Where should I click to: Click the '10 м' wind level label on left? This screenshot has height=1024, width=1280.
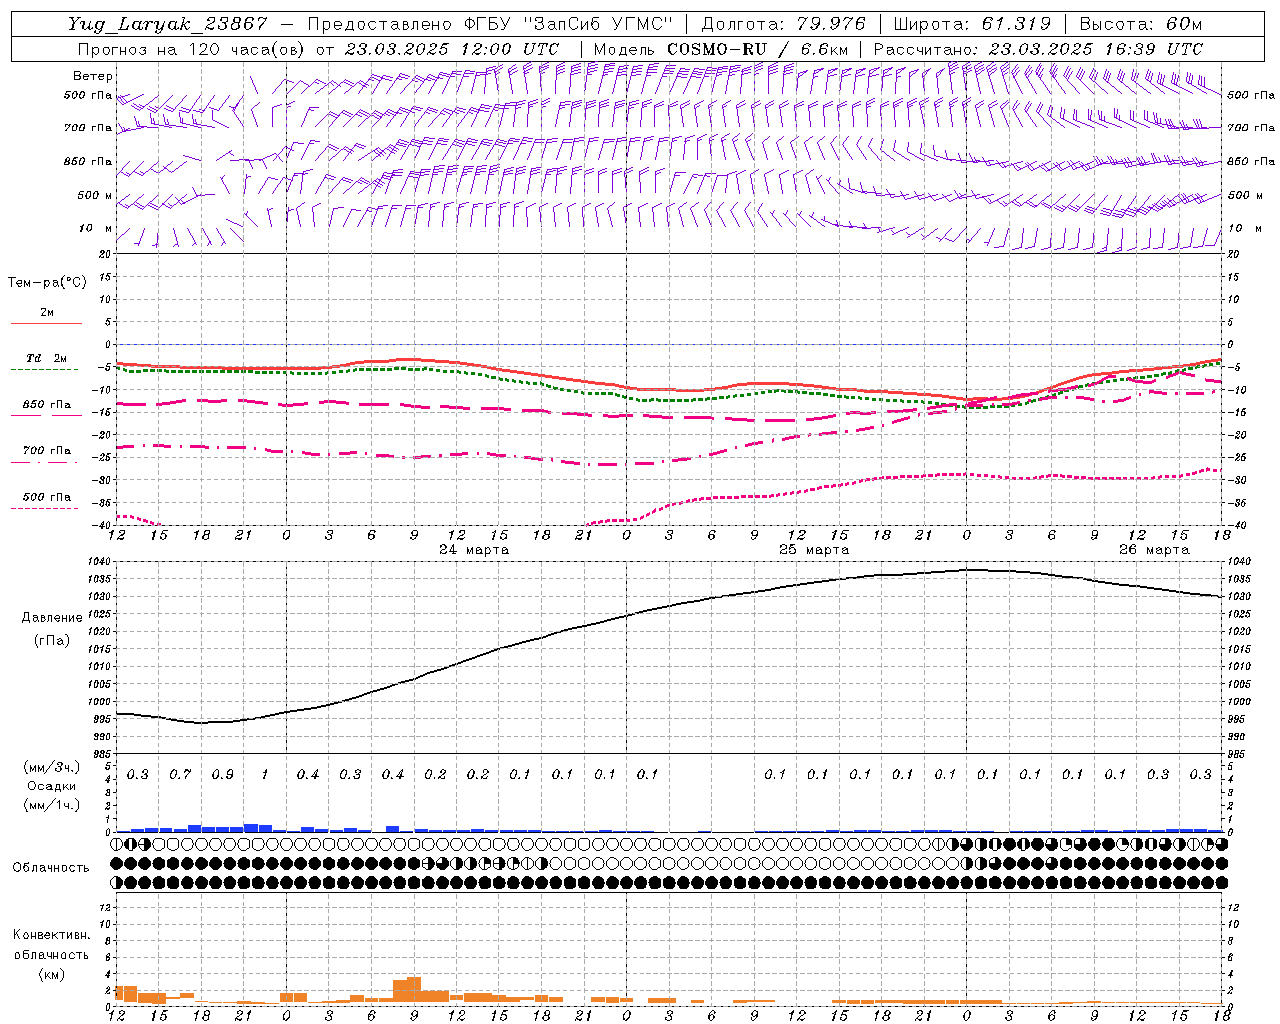95,229
